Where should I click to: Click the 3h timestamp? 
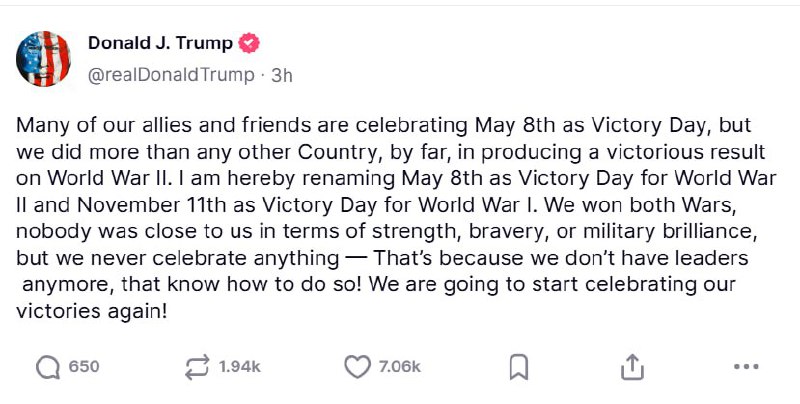tap(282, 74)
